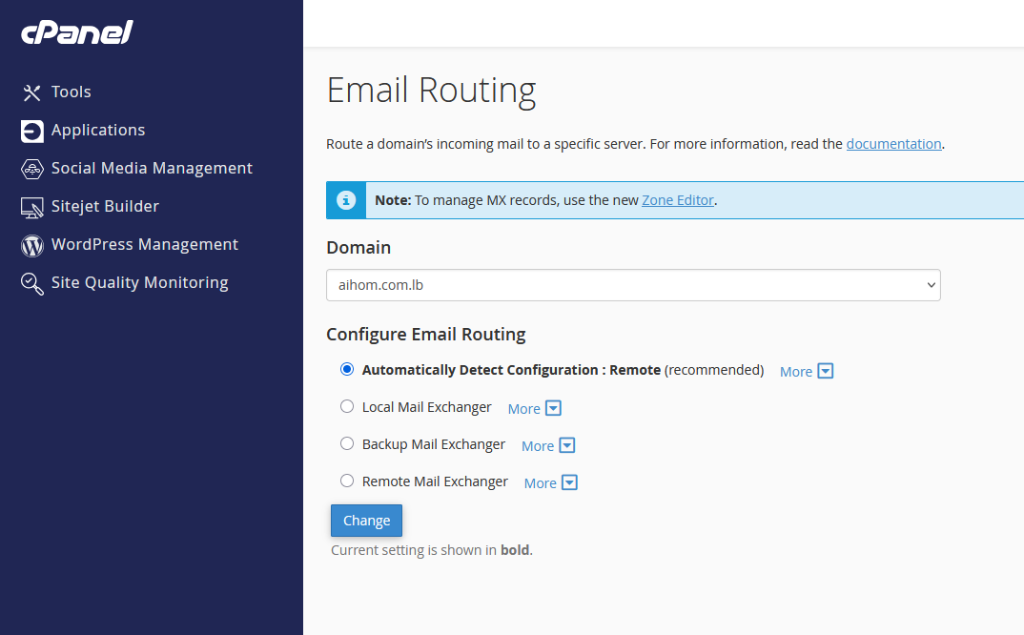Image resolution: width=1024 pixels, height=635 pixels.
Task: Click the Applications sidebar icon
Action: (x=32, y=131)
